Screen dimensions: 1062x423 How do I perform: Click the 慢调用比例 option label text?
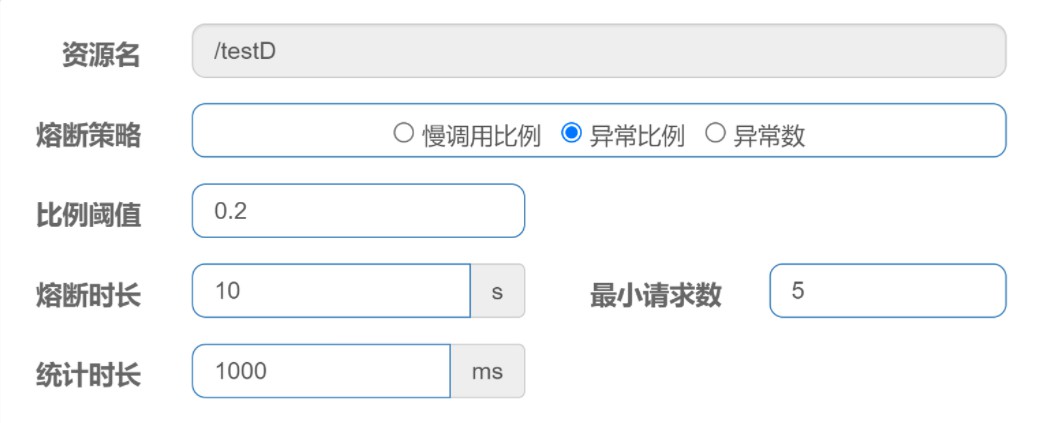pyautogui.click(x=481, y=135)
